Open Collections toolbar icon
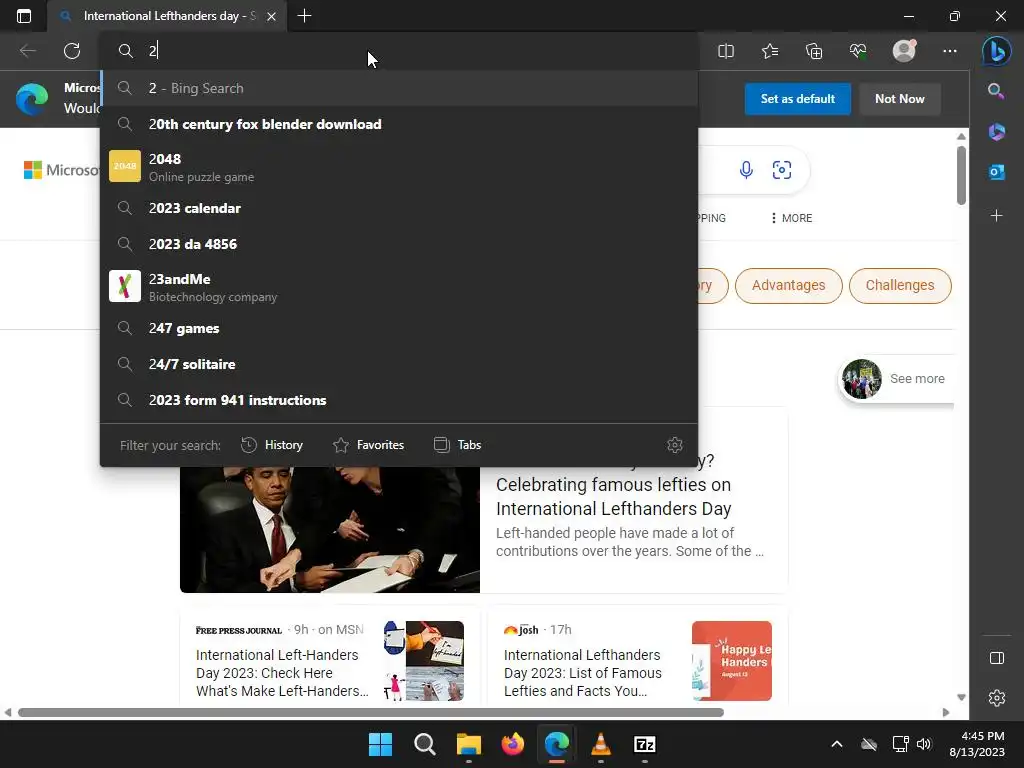Viewport: 1024px width, 768px height. [814, 51]
